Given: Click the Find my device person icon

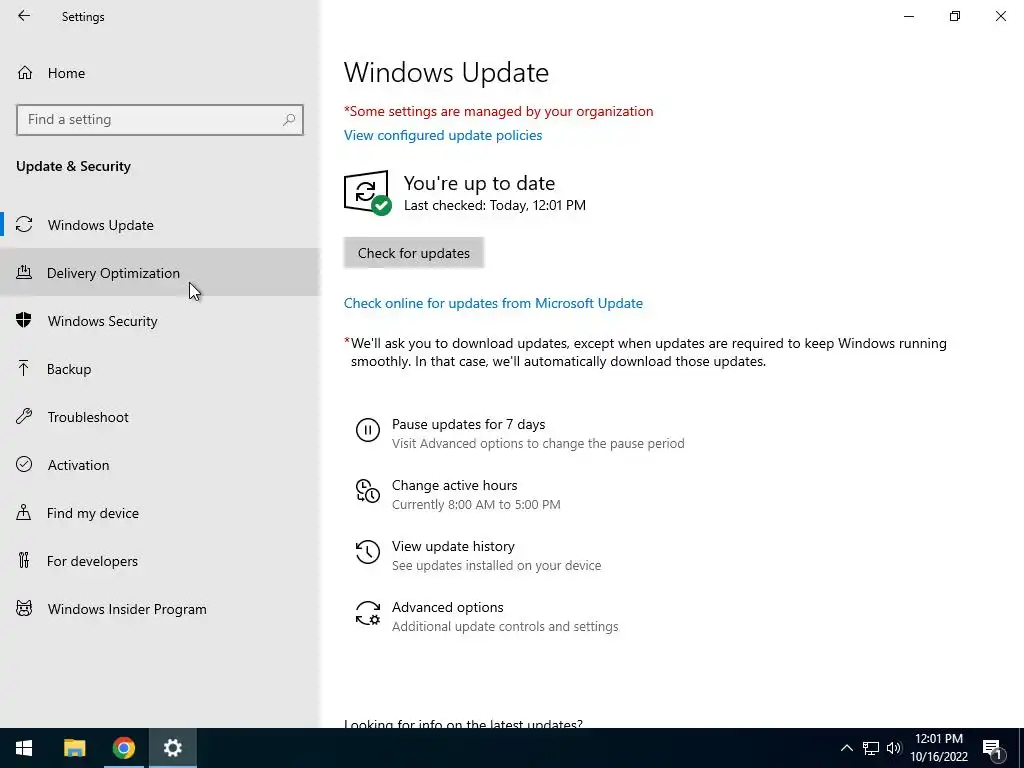Looking at the screenshot, I should coord(24,513).
